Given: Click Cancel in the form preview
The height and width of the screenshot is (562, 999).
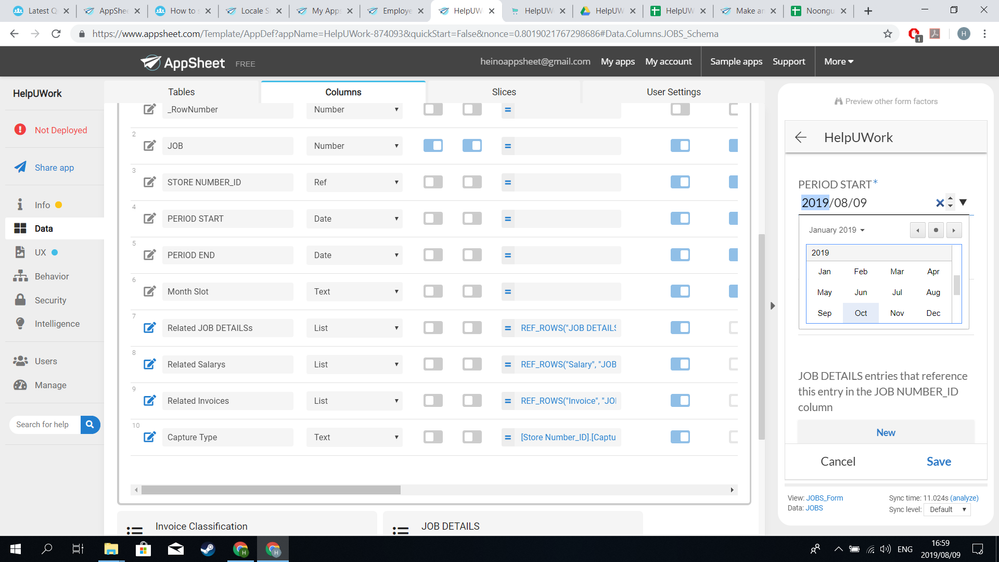Looking at the screenshot, I should click(x=838, y=461).
